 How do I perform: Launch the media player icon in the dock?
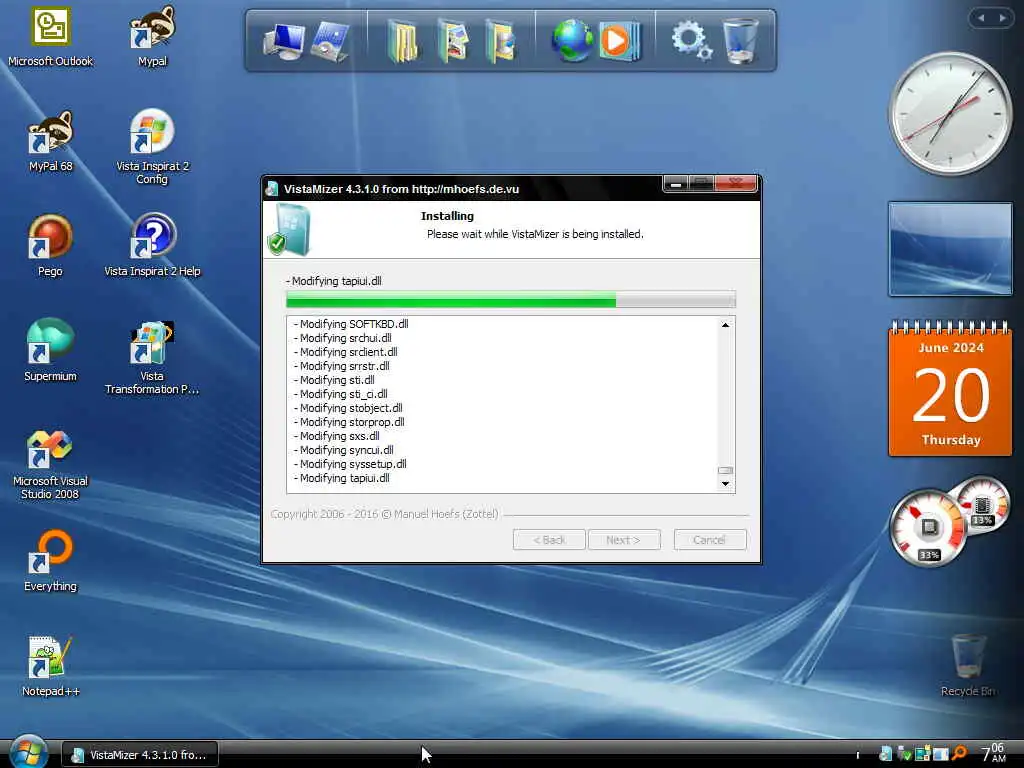coord(619,40)
